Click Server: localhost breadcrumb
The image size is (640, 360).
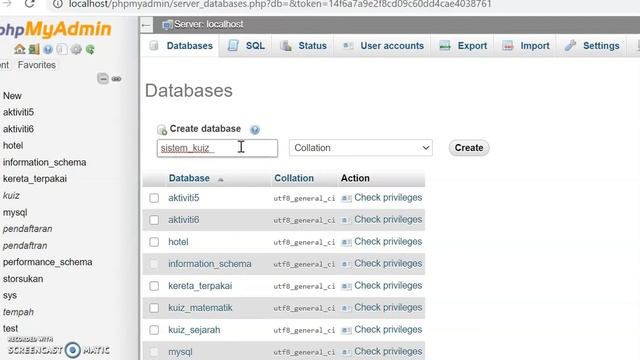click(x=209, y=24)
